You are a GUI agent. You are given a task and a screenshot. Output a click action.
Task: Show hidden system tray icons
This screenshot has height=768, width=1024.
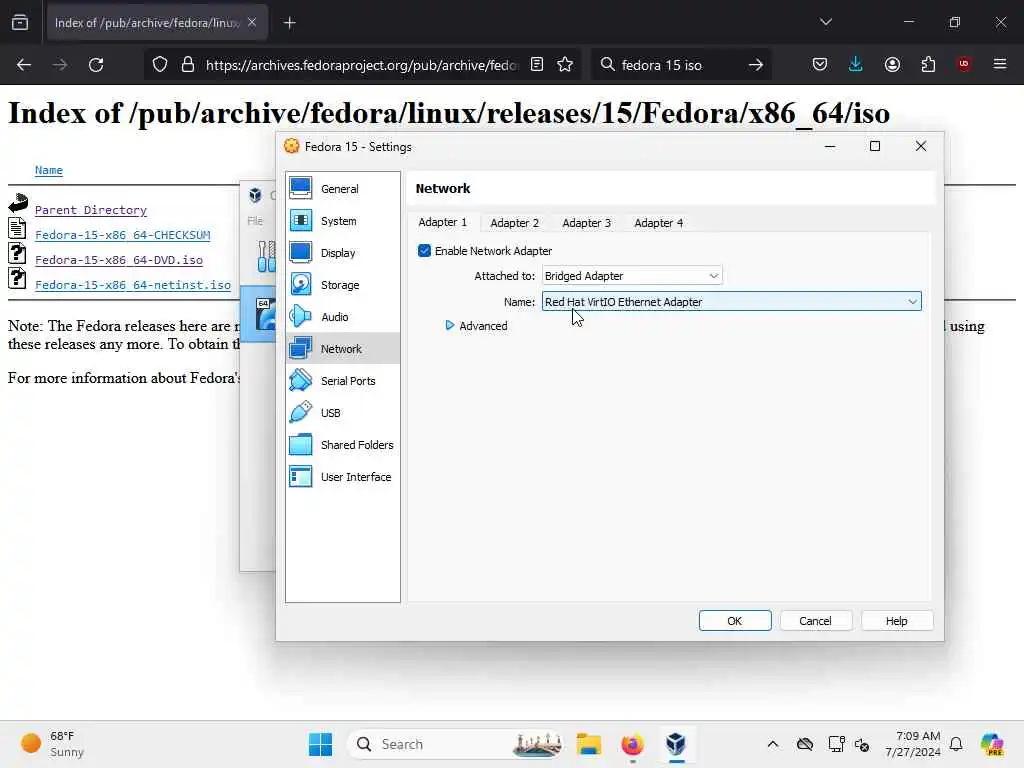click(x=773, y=744)
